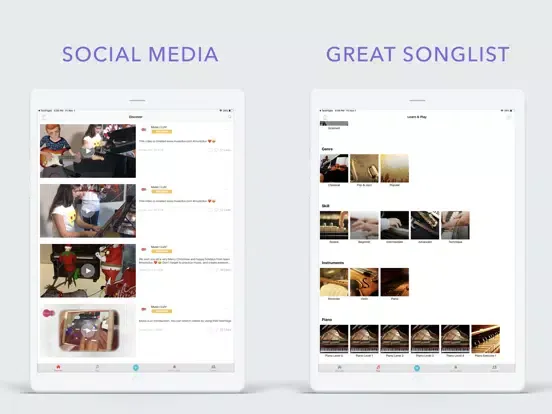Select red Play tab on Learn & Play screen
The image size is (552, 414).
tap(378, 368)
